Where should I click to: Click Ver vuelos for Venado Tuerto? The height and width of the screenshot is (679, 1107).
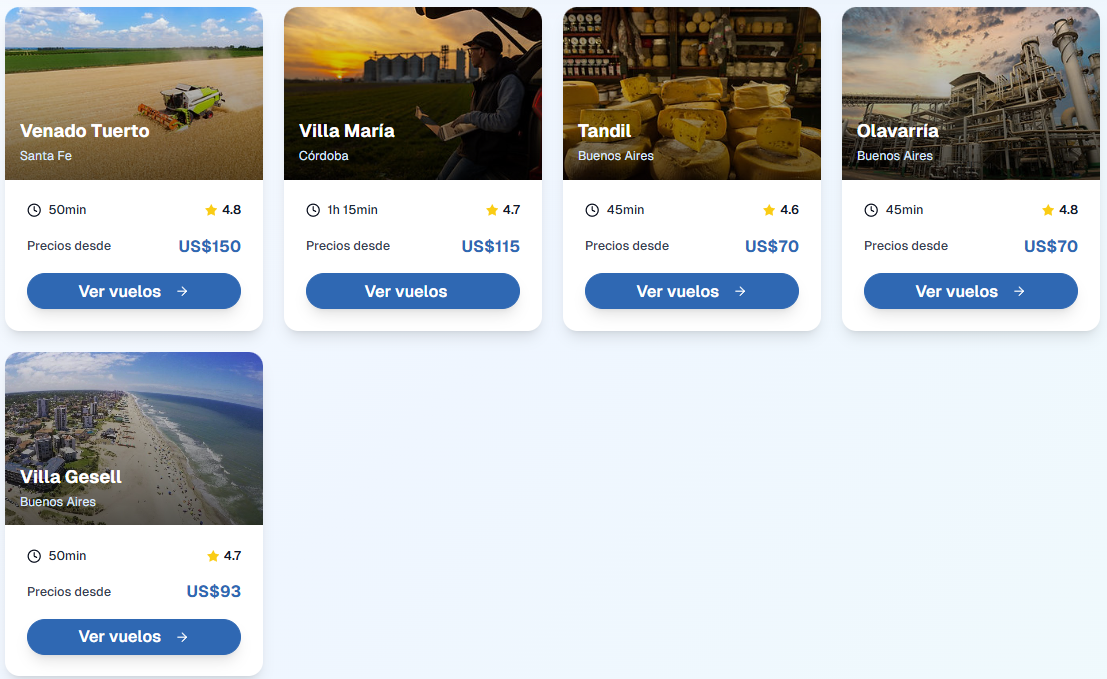coord(133,291)
